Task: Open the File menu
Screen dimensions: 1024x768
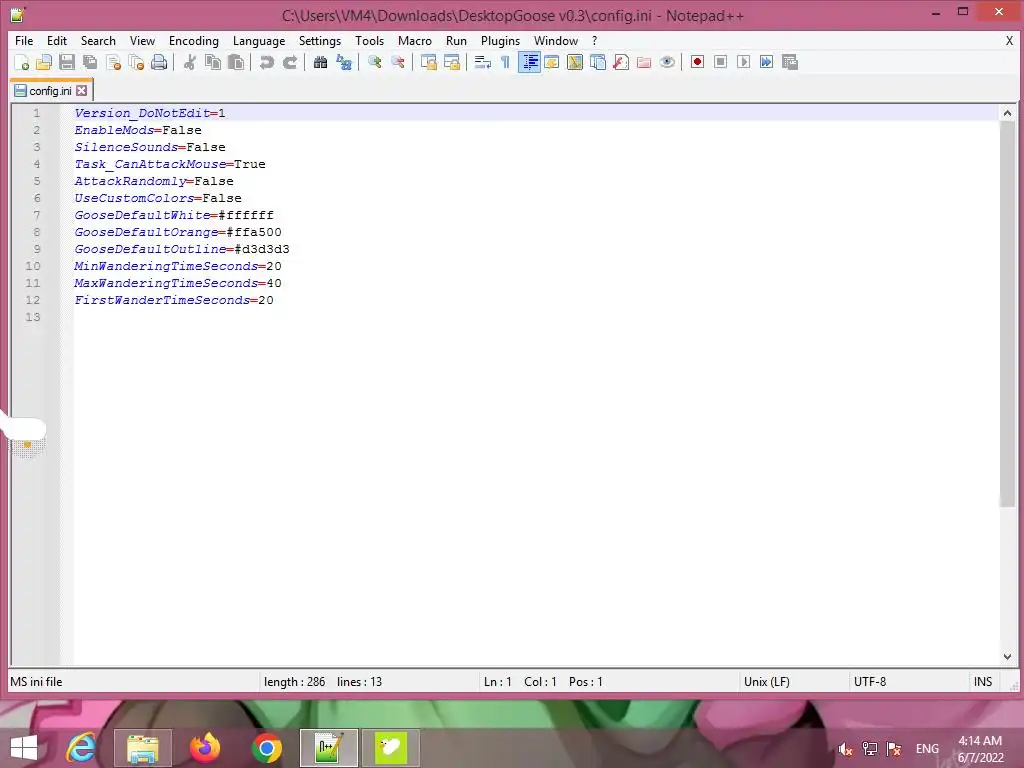Action: pyautogui.click(x=24, y=40)
